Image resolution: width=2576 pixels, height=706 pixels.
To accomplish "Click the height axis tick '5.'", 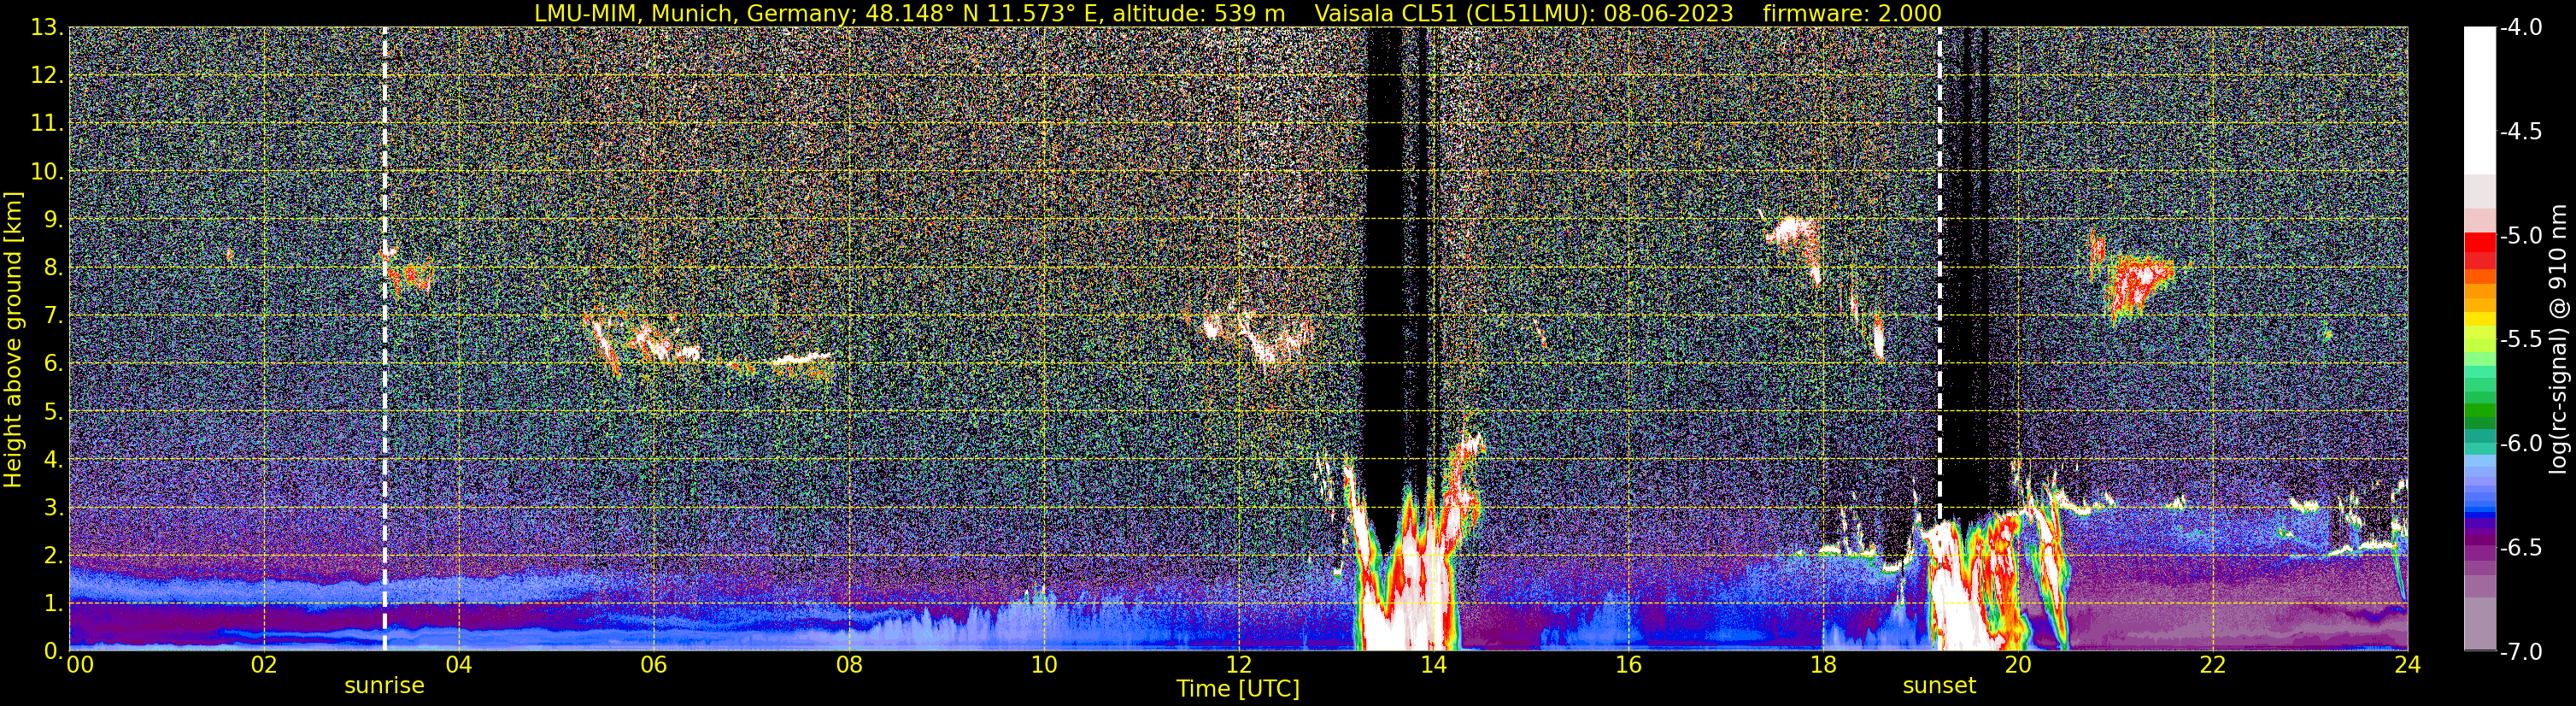I will 54,411.
